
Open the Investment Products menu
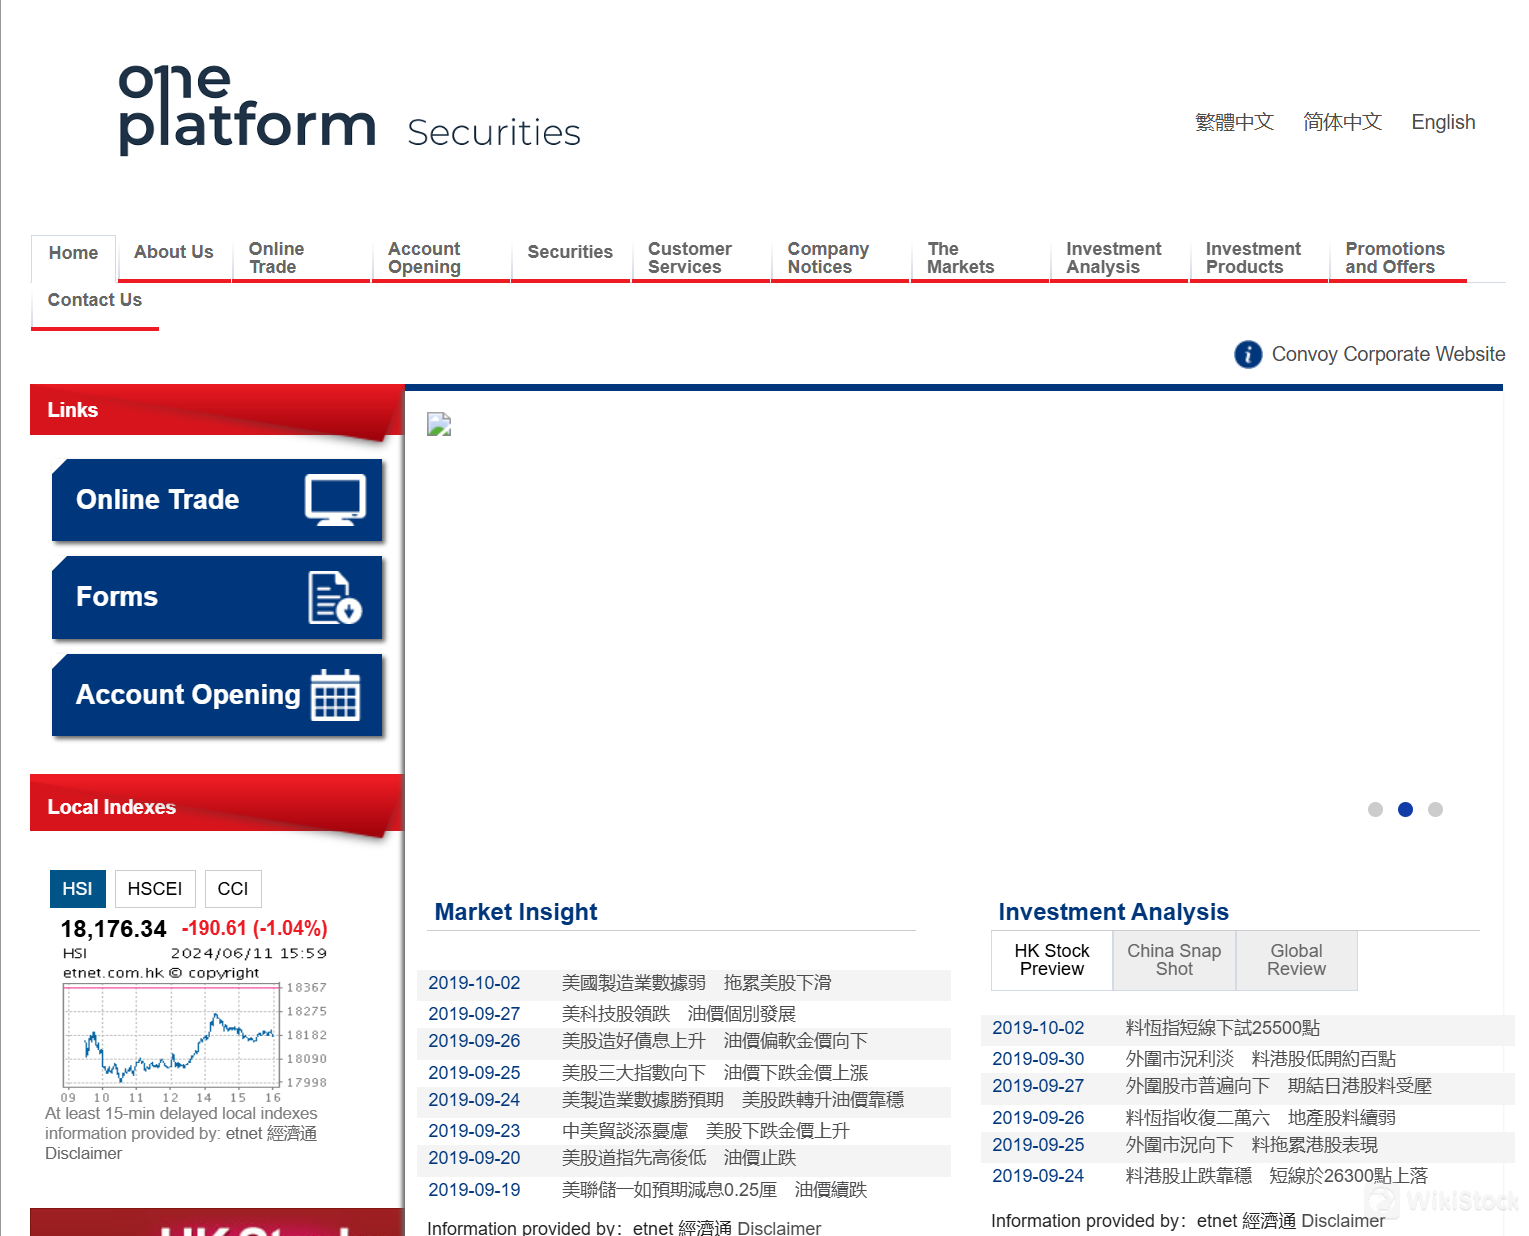tap(1253, 258)
